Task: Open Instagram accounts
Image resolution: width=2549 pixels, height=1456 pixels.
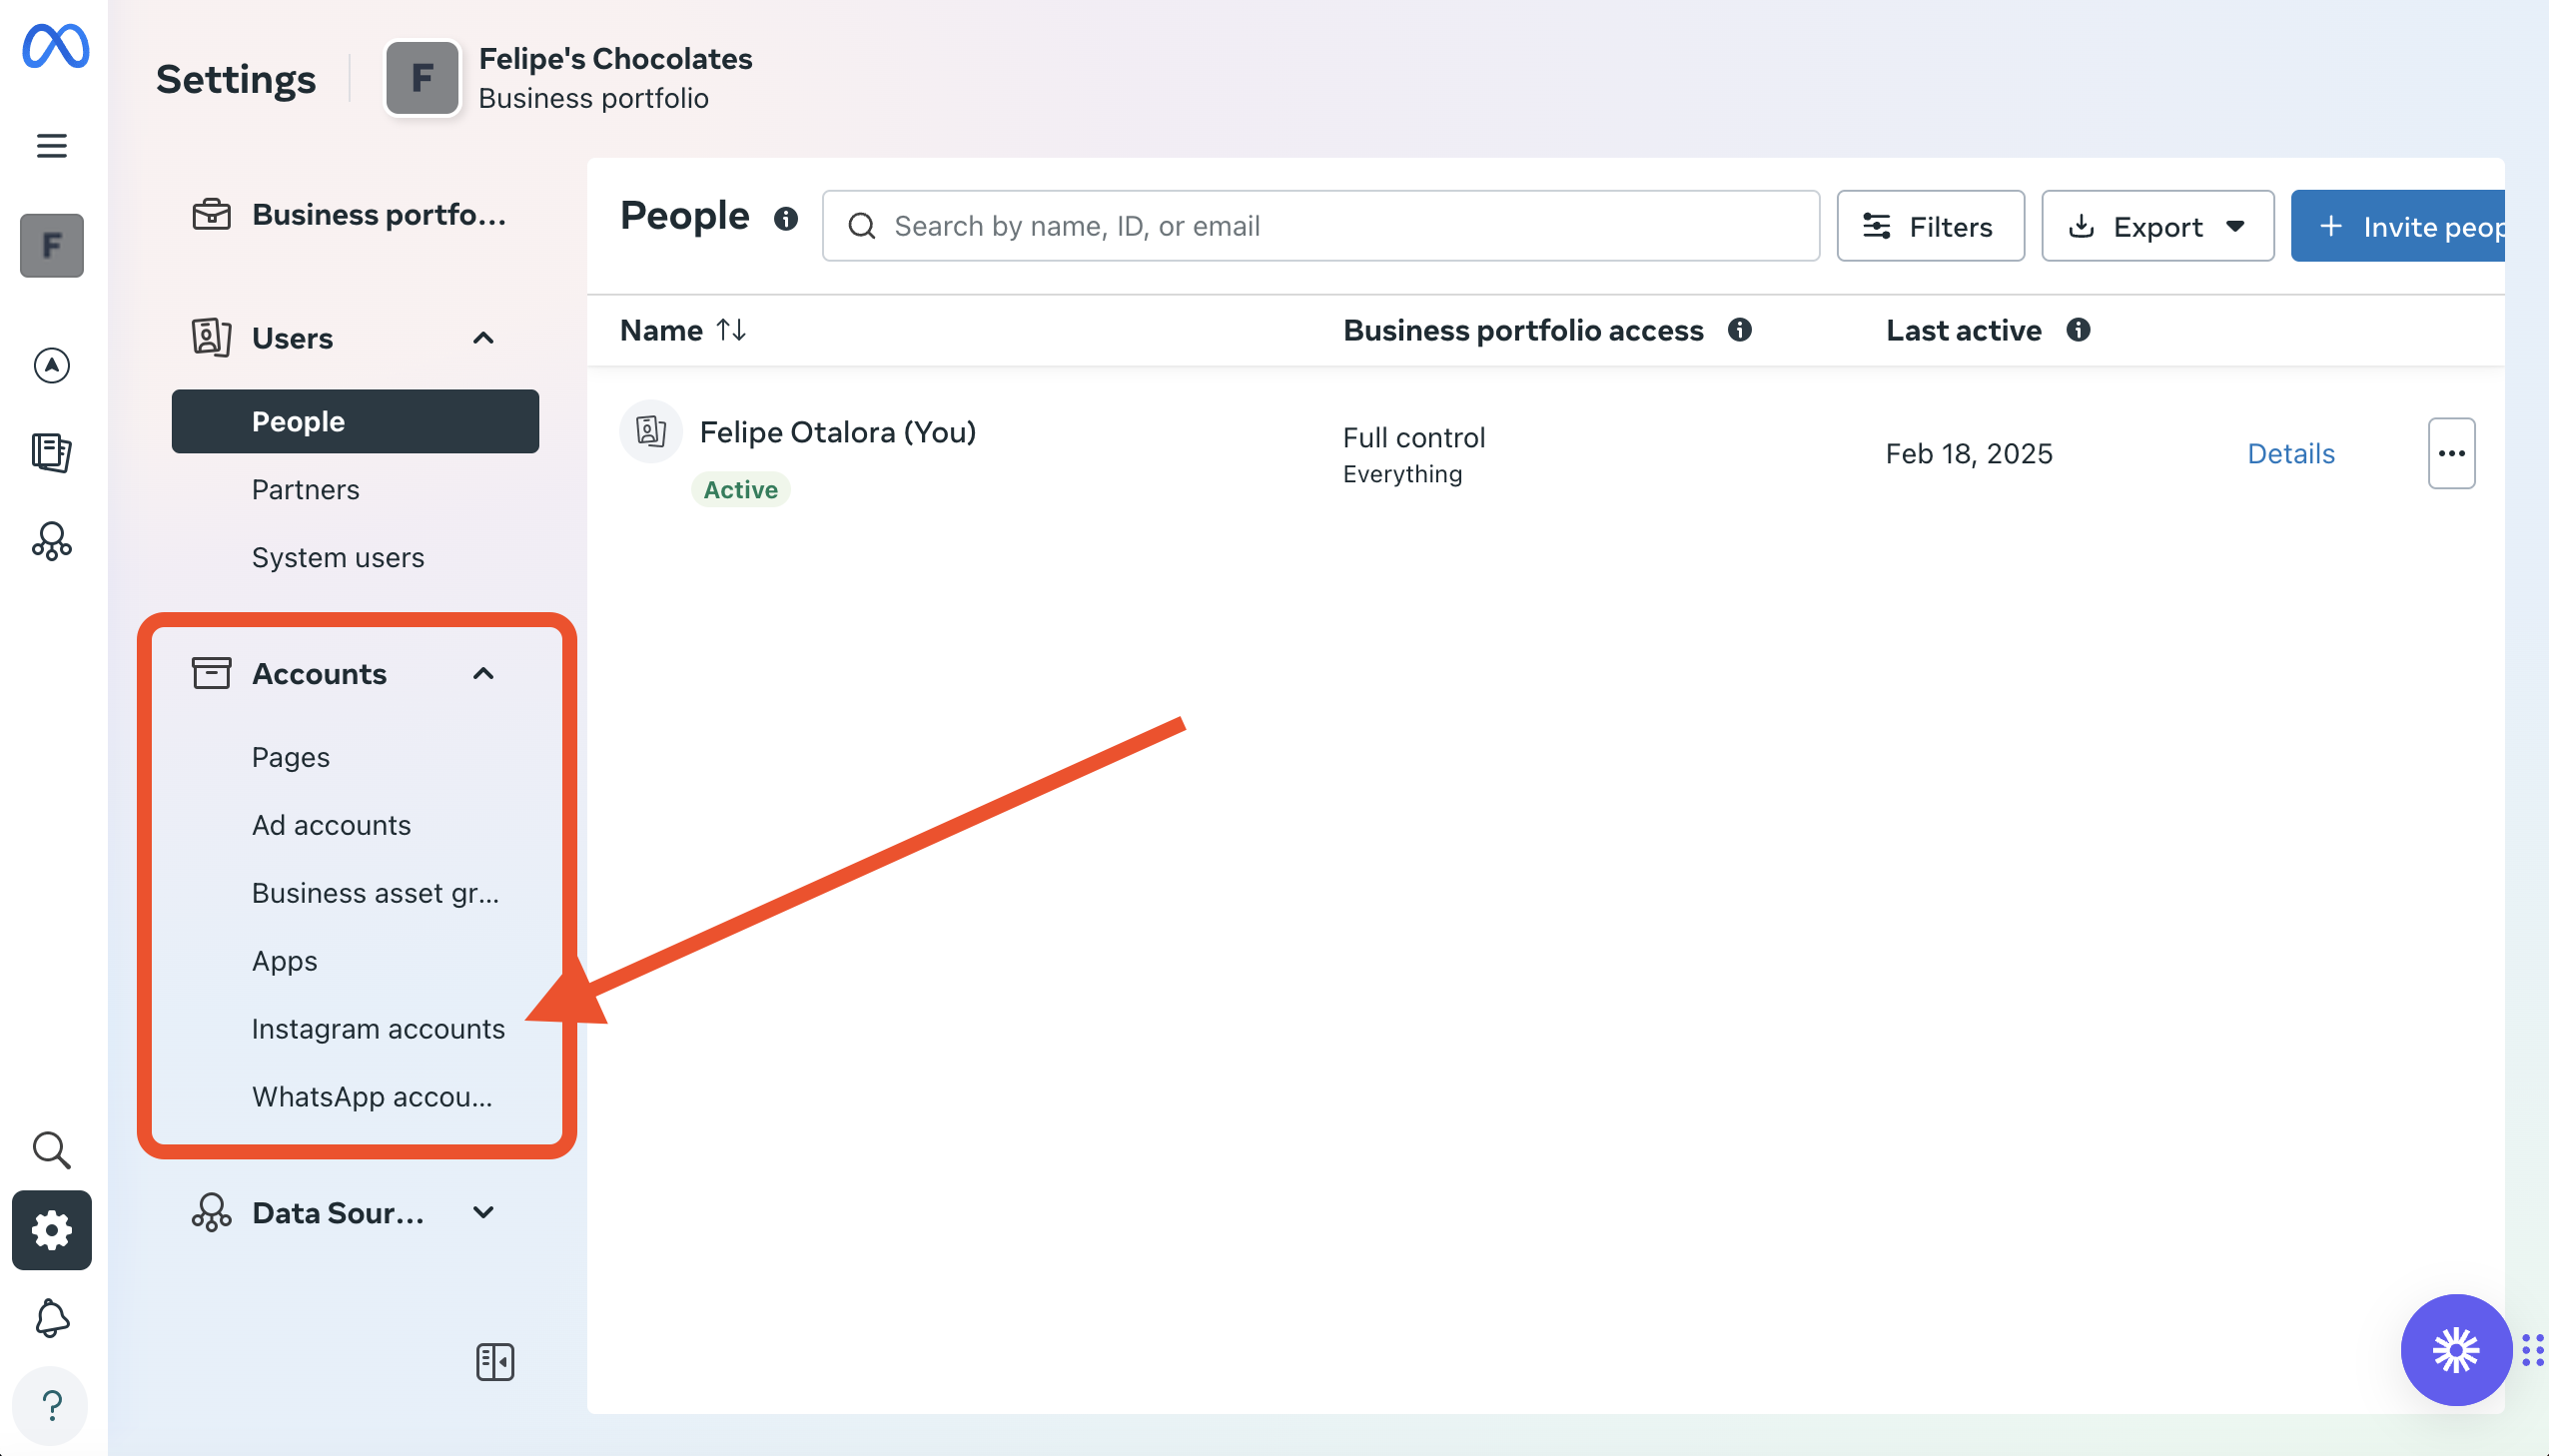Action: pos(378,1029)
